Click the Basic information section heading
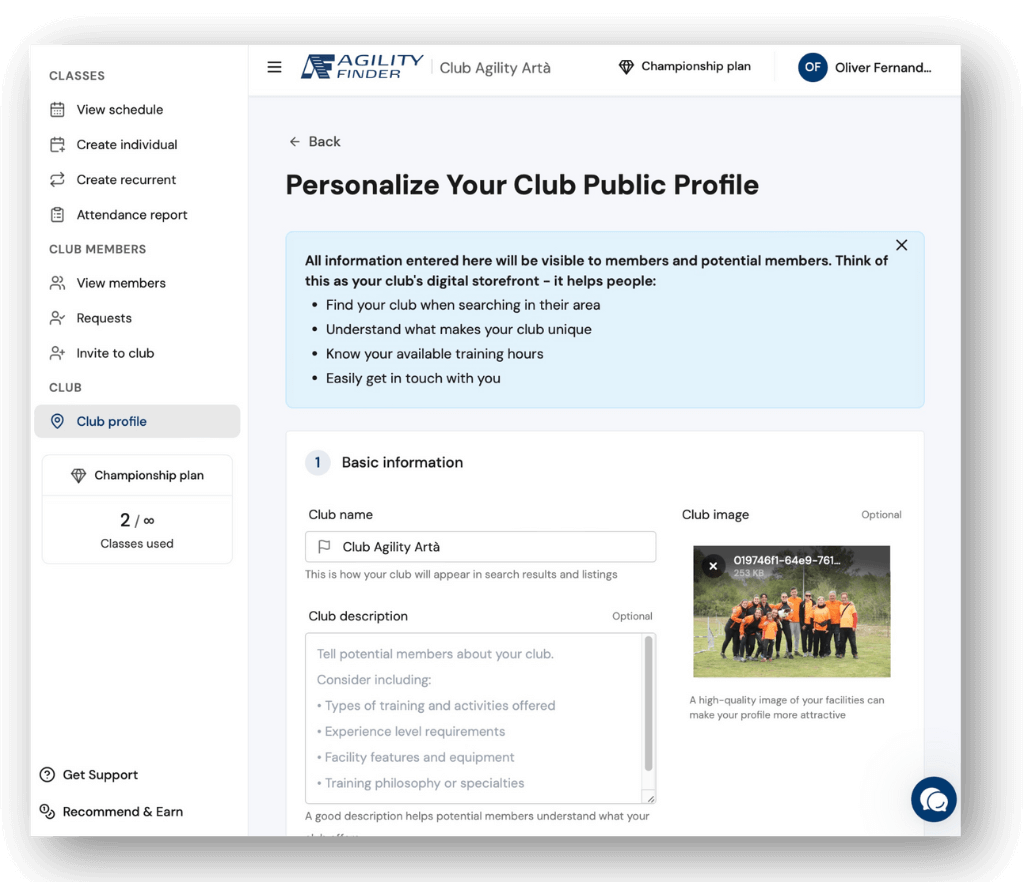Image resolution: width=1030 pixels, height=882 pixels. [402, 462]
